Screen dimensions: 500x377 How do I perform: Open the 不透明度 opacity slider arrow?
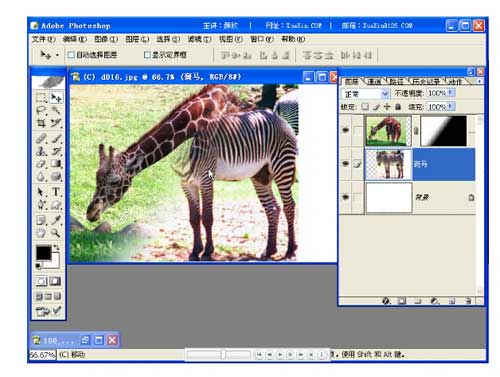451,92
